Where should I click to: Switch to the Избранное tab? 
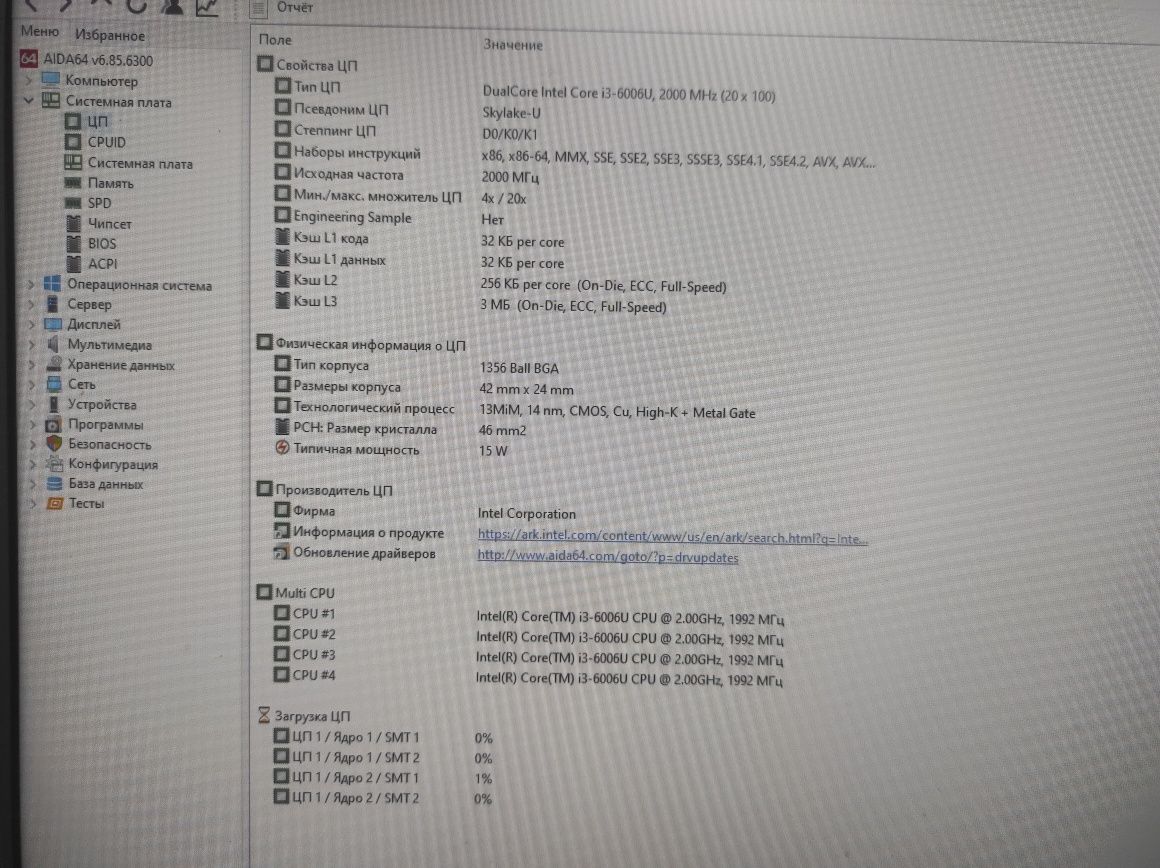109,35
